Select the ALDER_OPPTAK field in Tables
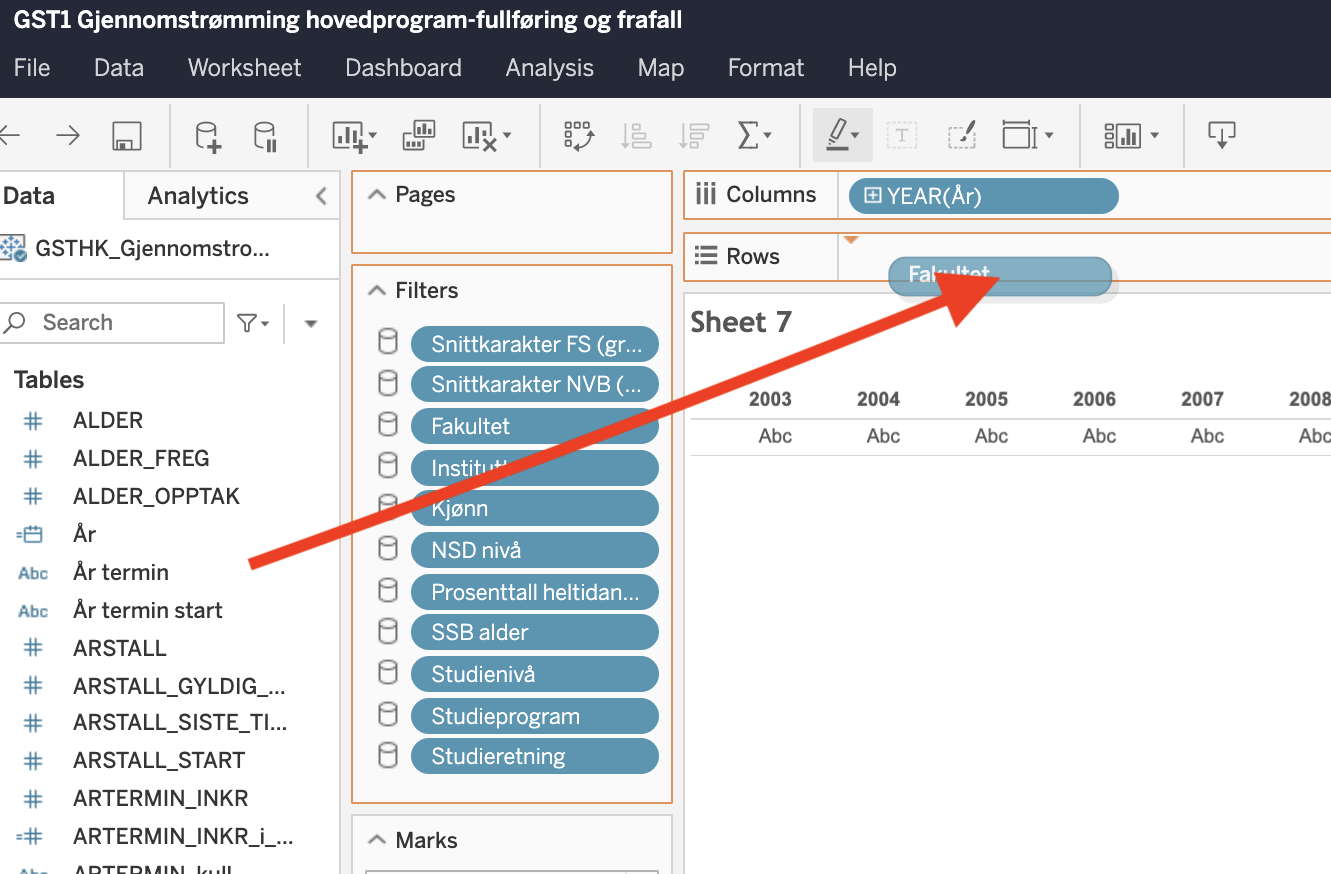Screen dimensions: 1331x874 (156, 496)
